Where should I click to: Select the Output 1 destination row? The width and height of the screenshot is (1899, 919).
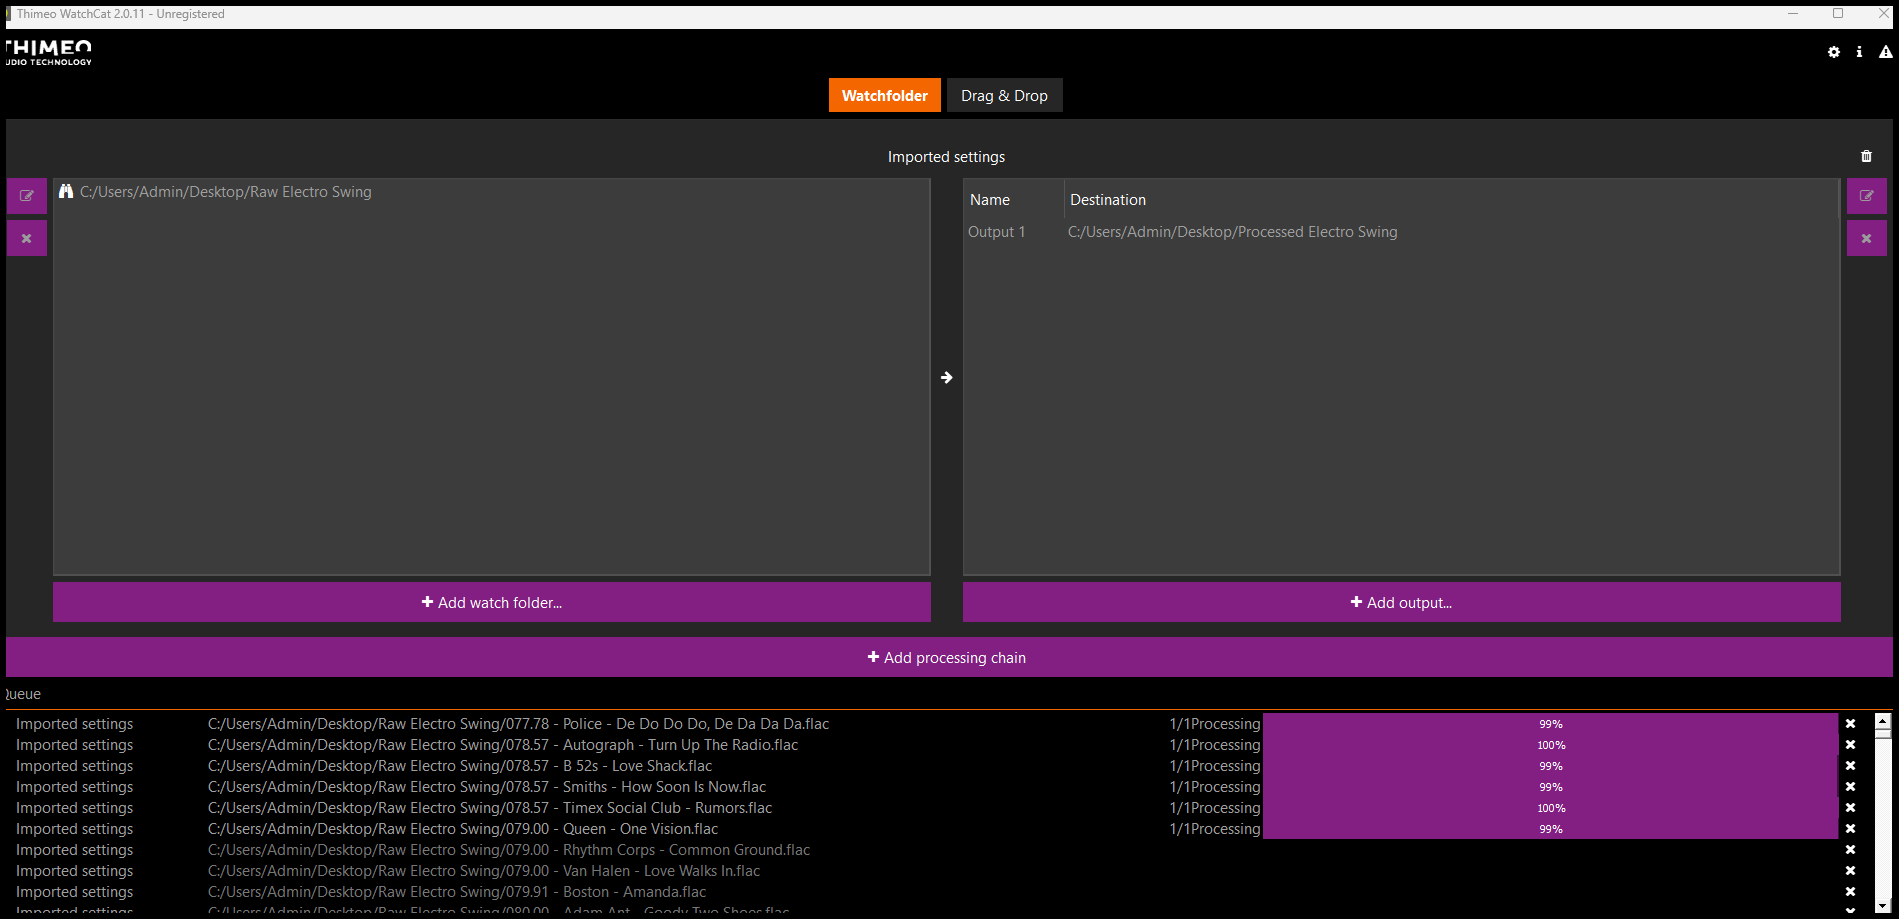pyautogui.click(x=1232, y=232)
